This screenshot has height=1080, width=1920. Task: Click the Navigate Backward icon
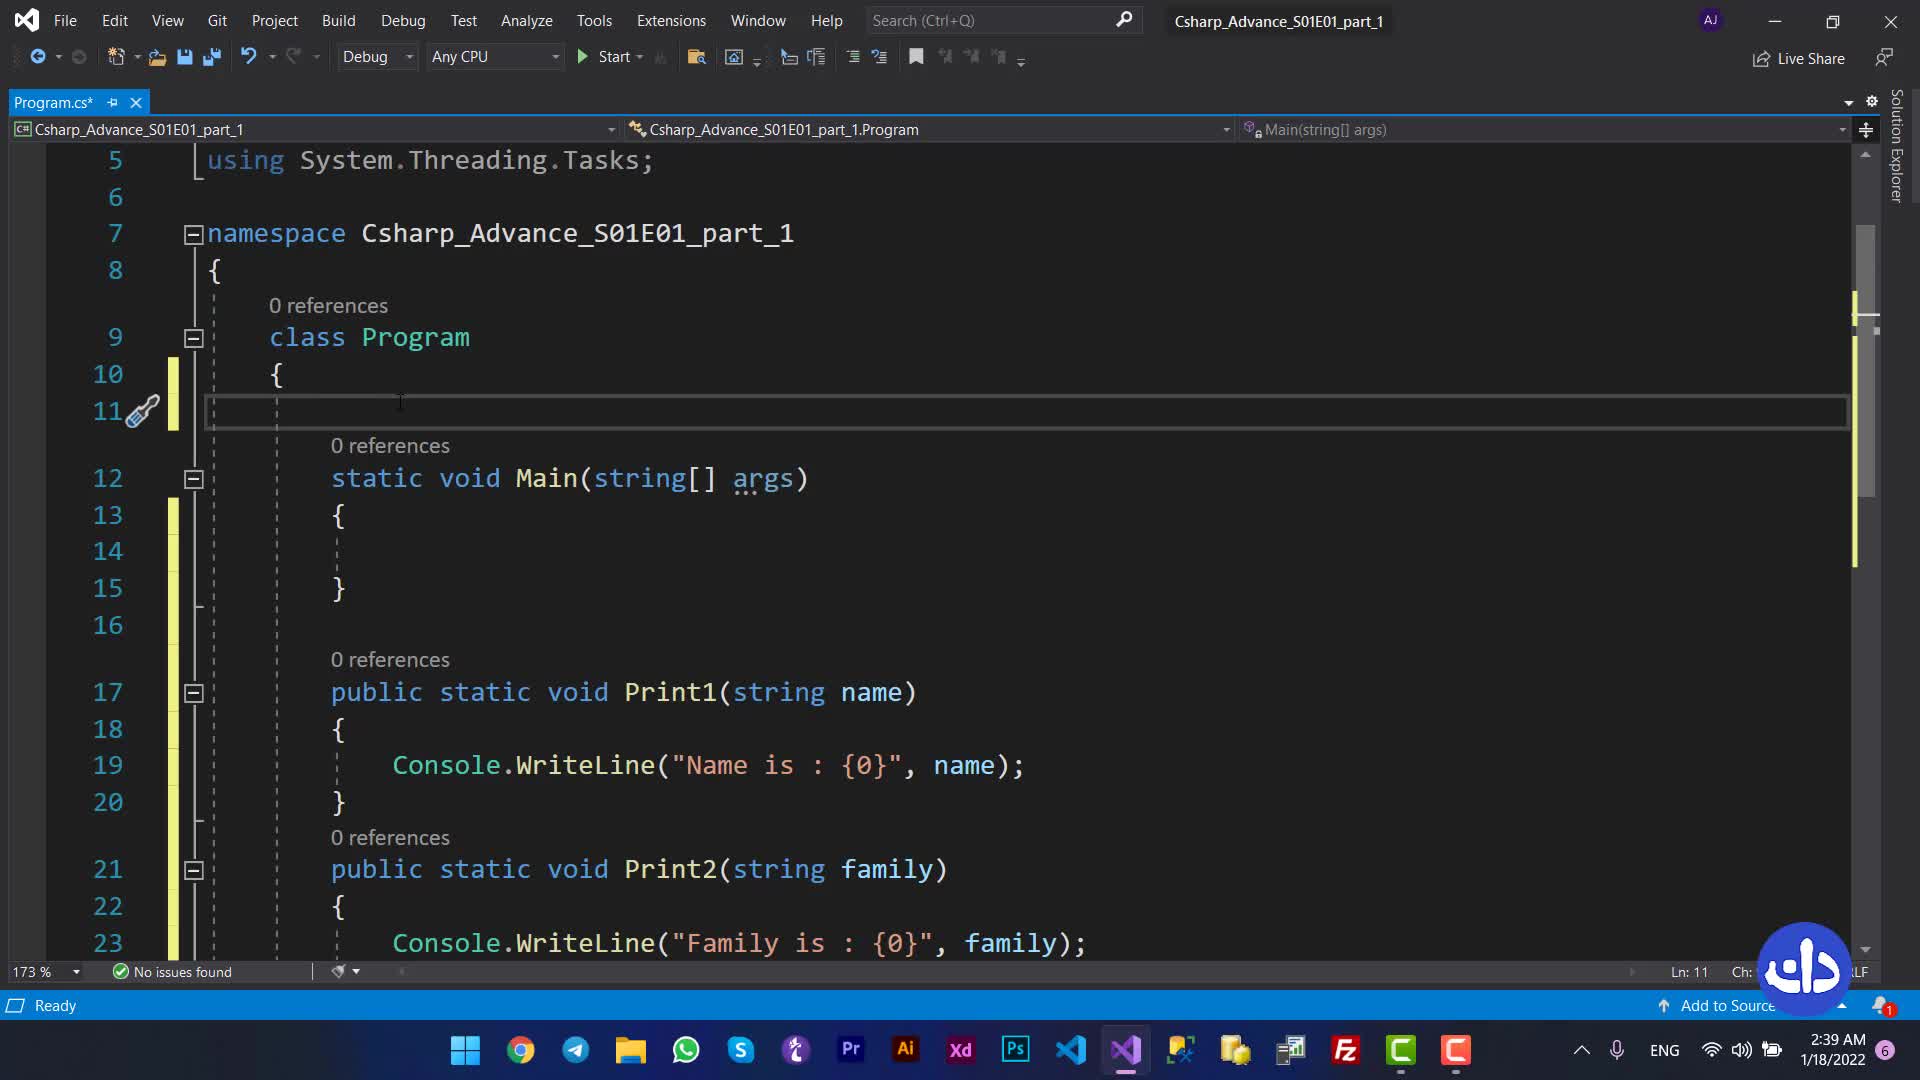(38, 57)
